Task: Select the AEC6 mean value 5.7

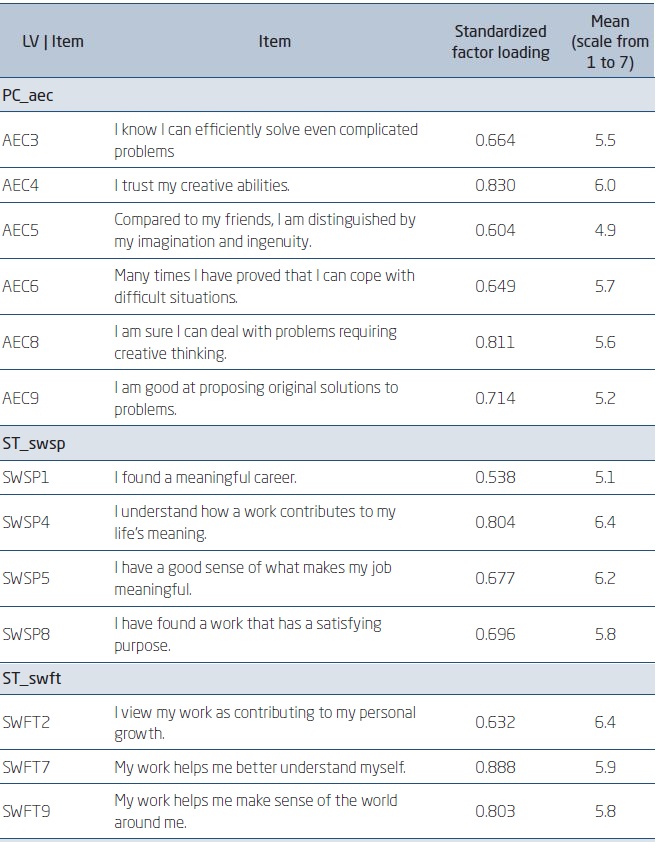Action: click(605, 286)
